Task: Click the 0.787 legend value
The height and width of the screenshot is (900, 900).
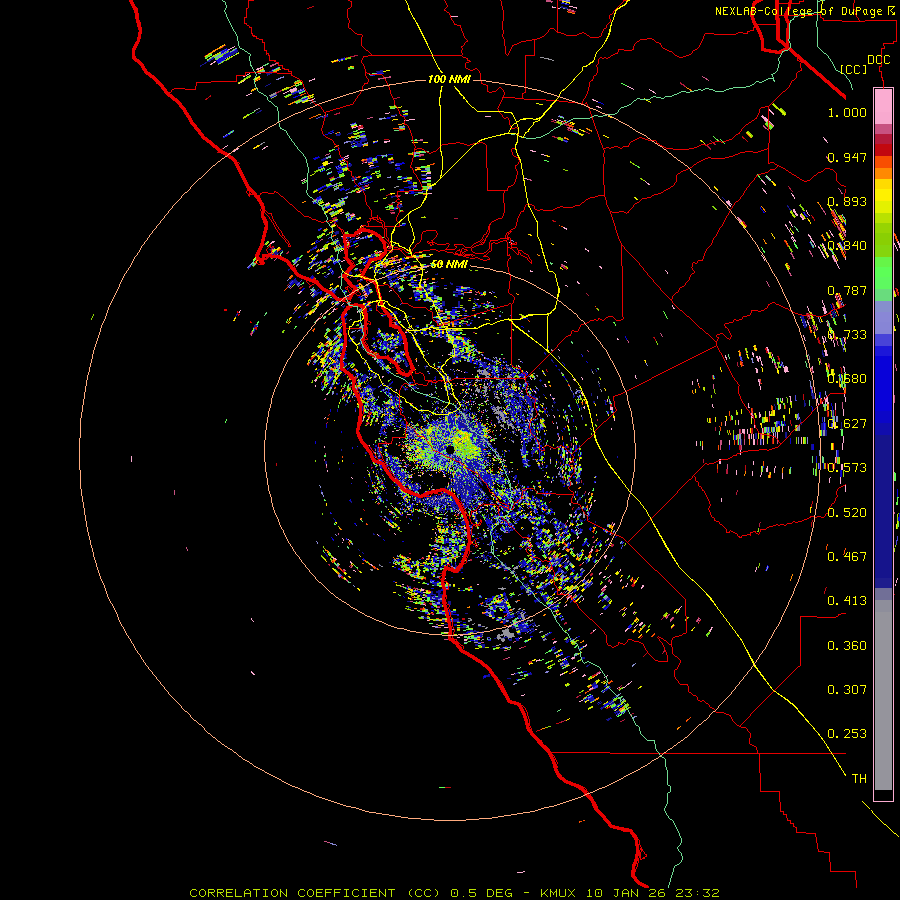Action: (x=847, y=290)
